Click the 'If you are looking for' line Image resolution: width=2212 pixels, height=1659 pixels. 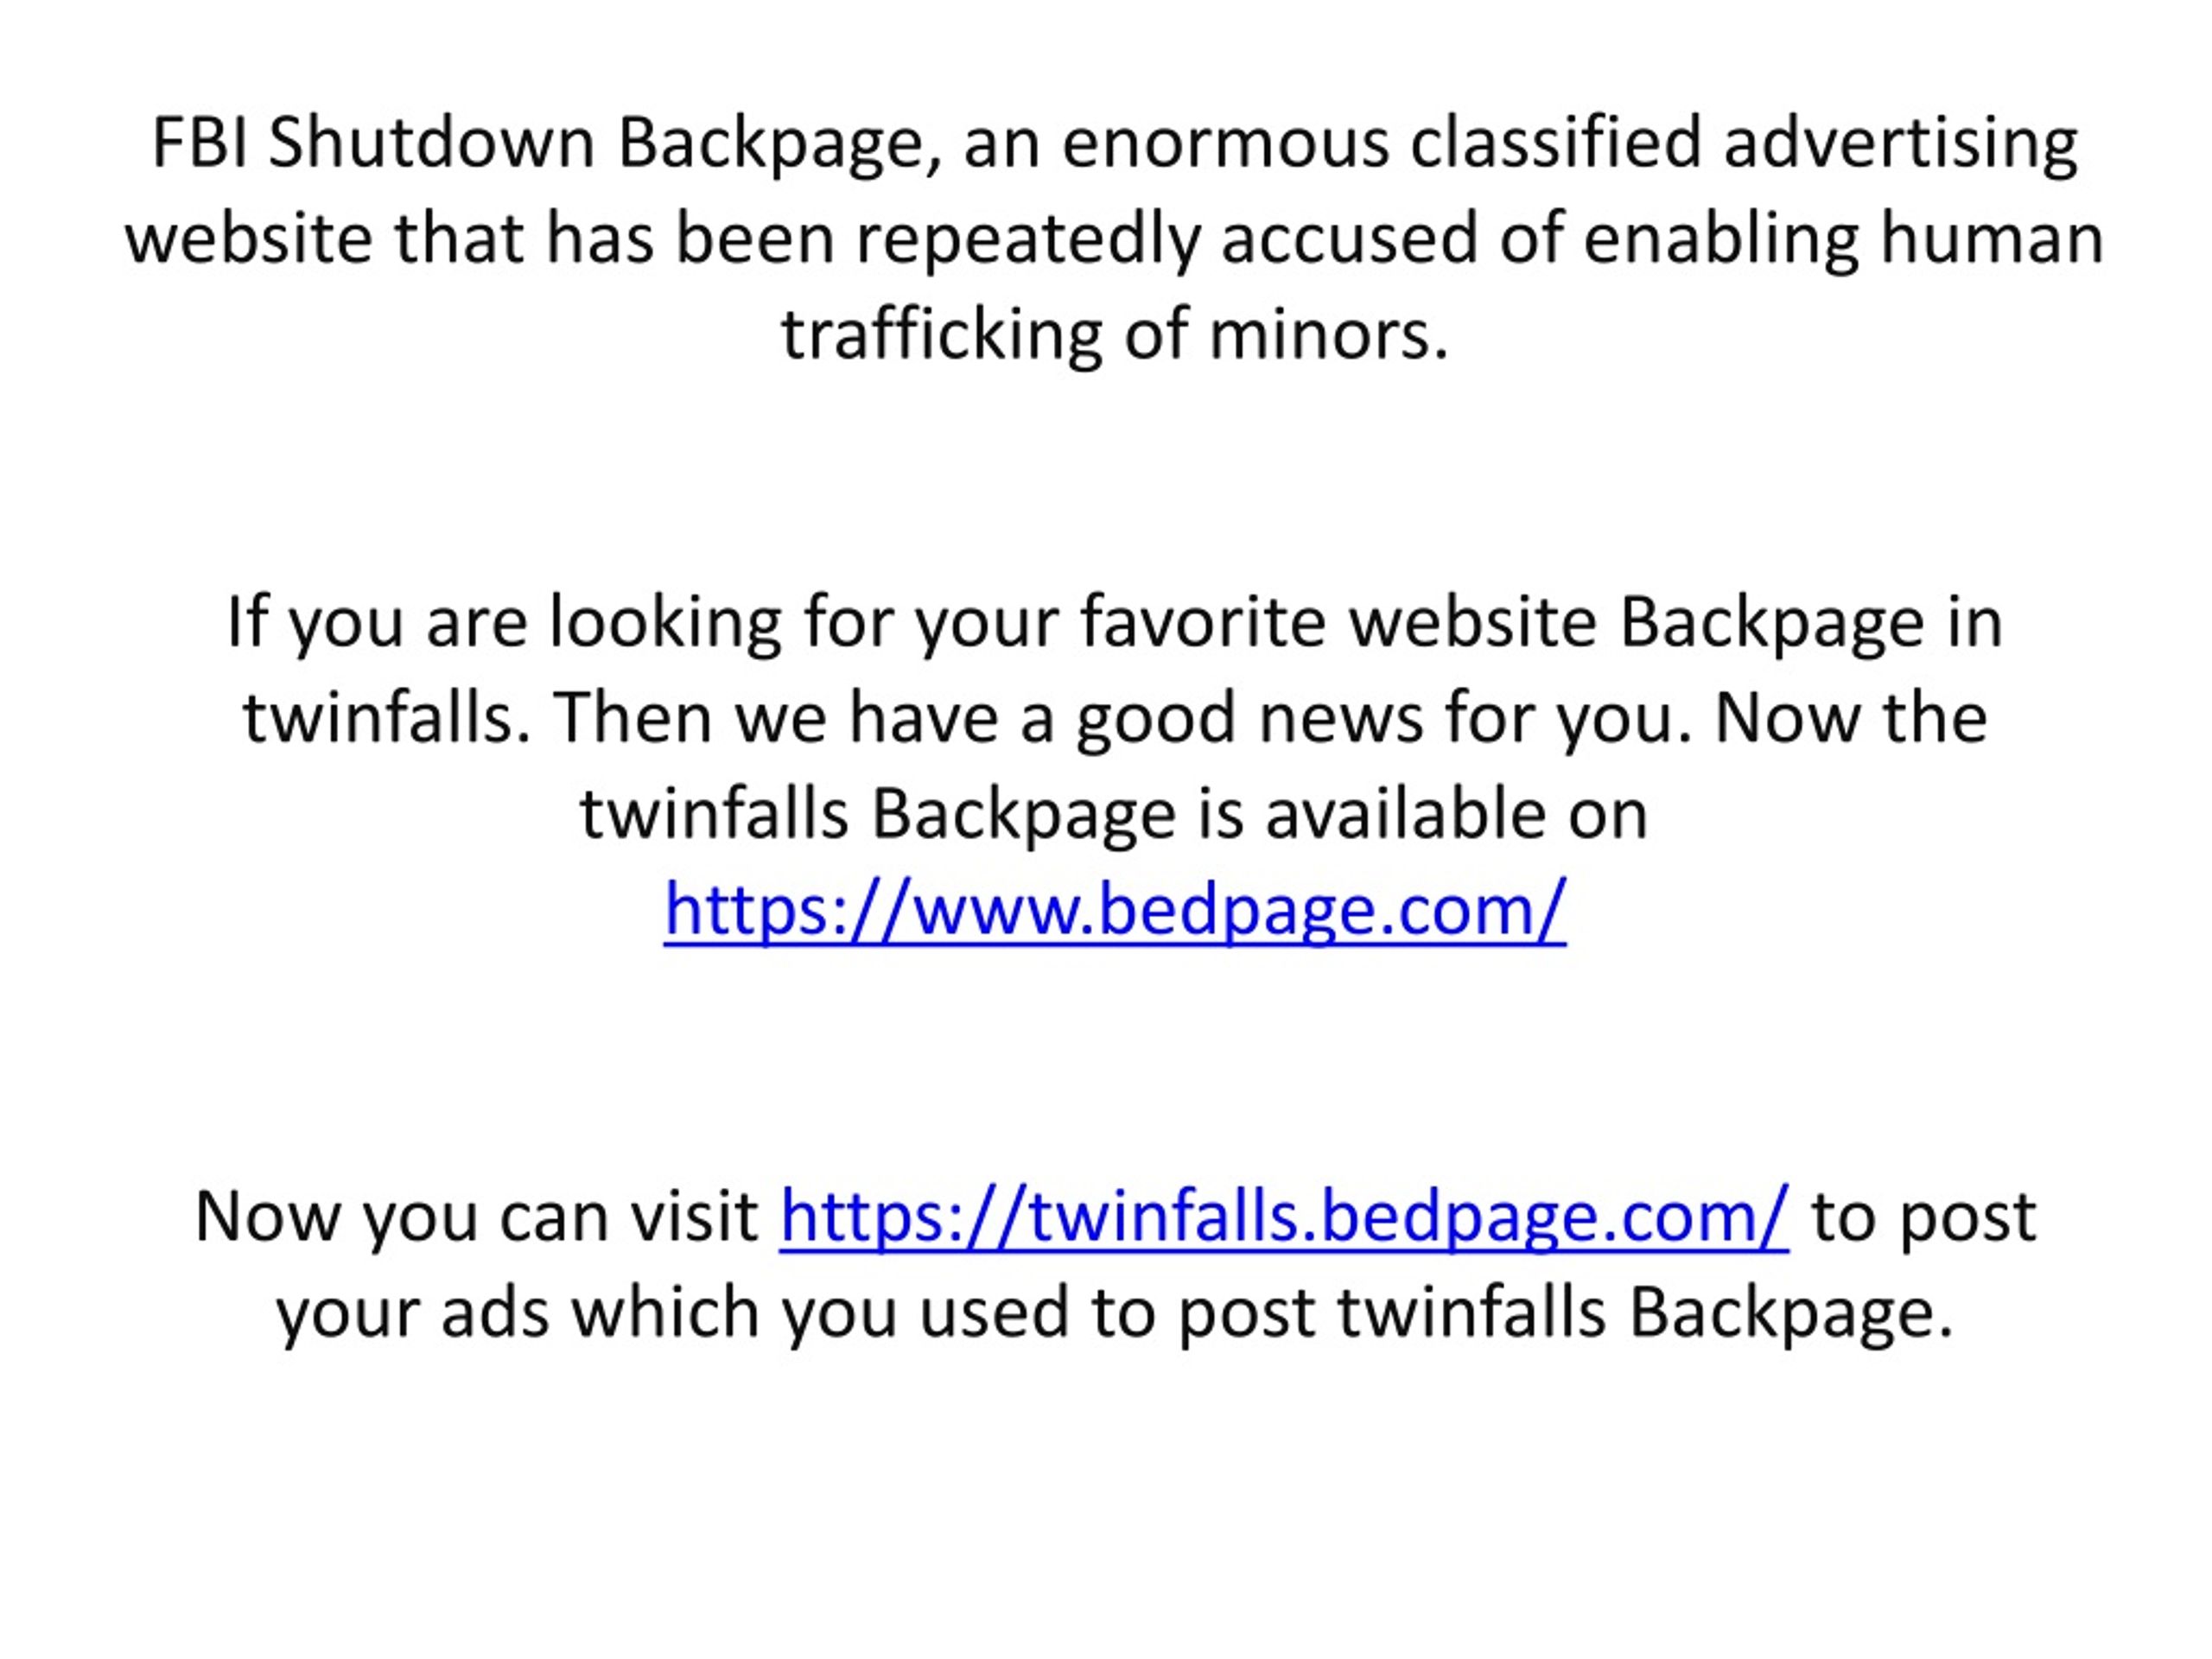[x=1115, y=622]
